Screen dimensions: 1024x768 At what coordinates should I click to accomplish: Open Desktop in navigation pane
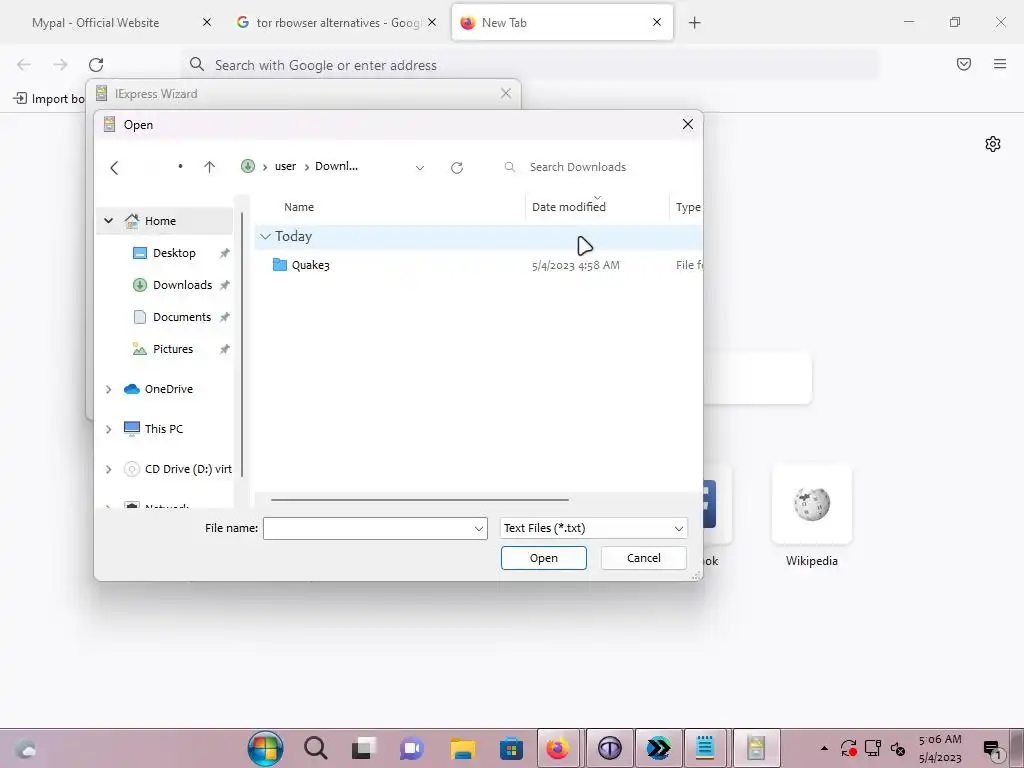coord(174,253)
